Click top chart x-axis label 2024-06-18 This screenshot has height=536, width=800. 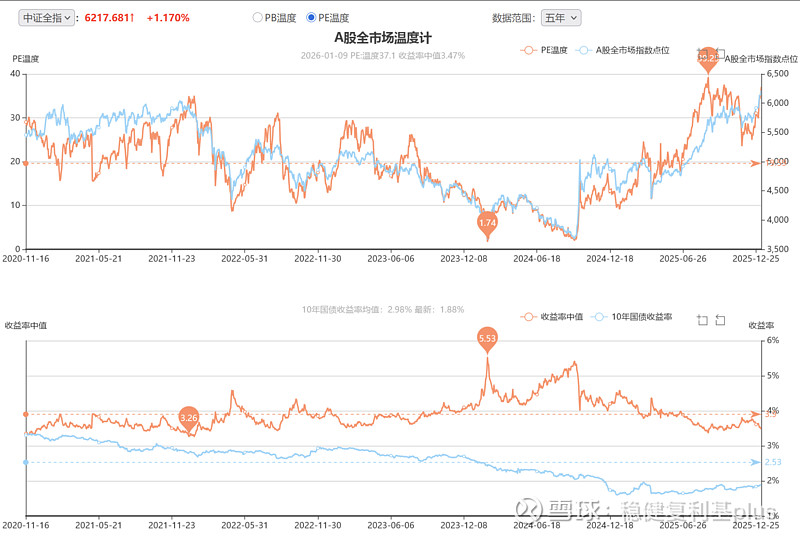coord(537,259)
